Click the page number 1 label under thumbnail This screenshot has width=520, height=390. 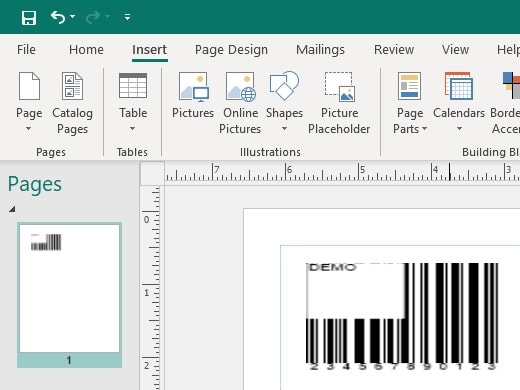(x=69, y=360)
